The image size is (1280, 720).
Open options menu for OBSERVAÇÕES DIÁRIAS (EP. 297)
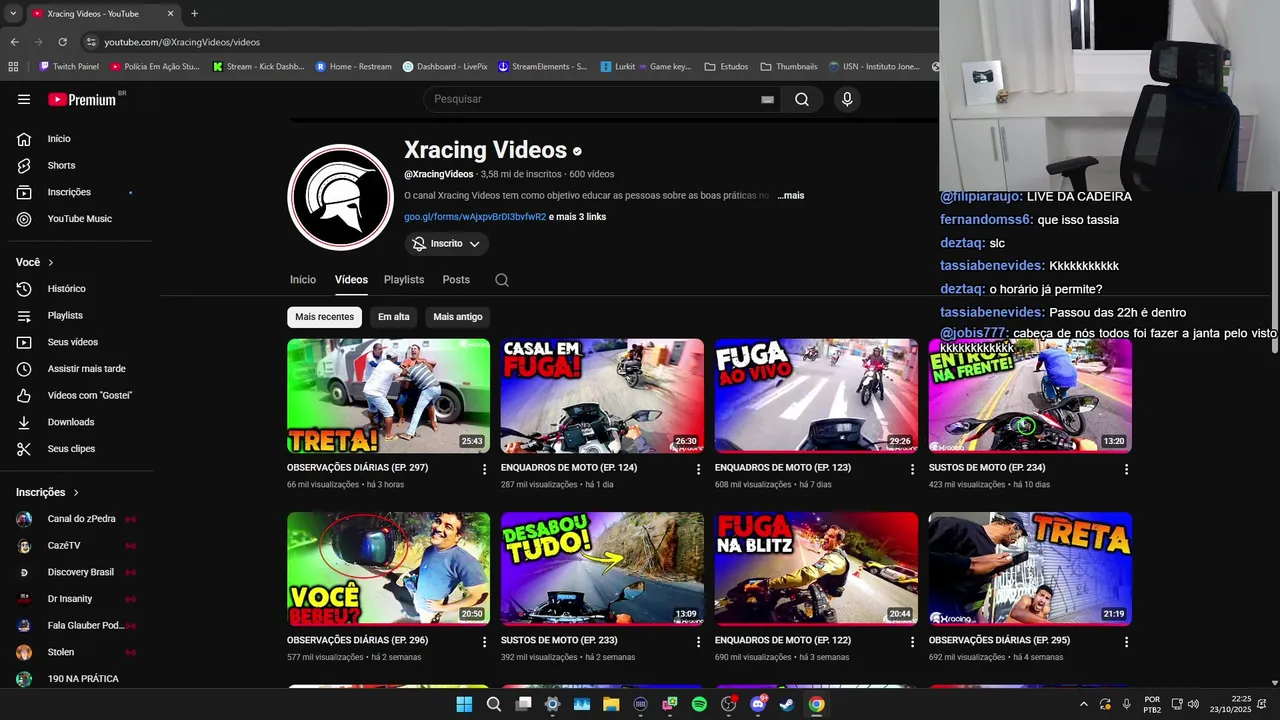484,469
